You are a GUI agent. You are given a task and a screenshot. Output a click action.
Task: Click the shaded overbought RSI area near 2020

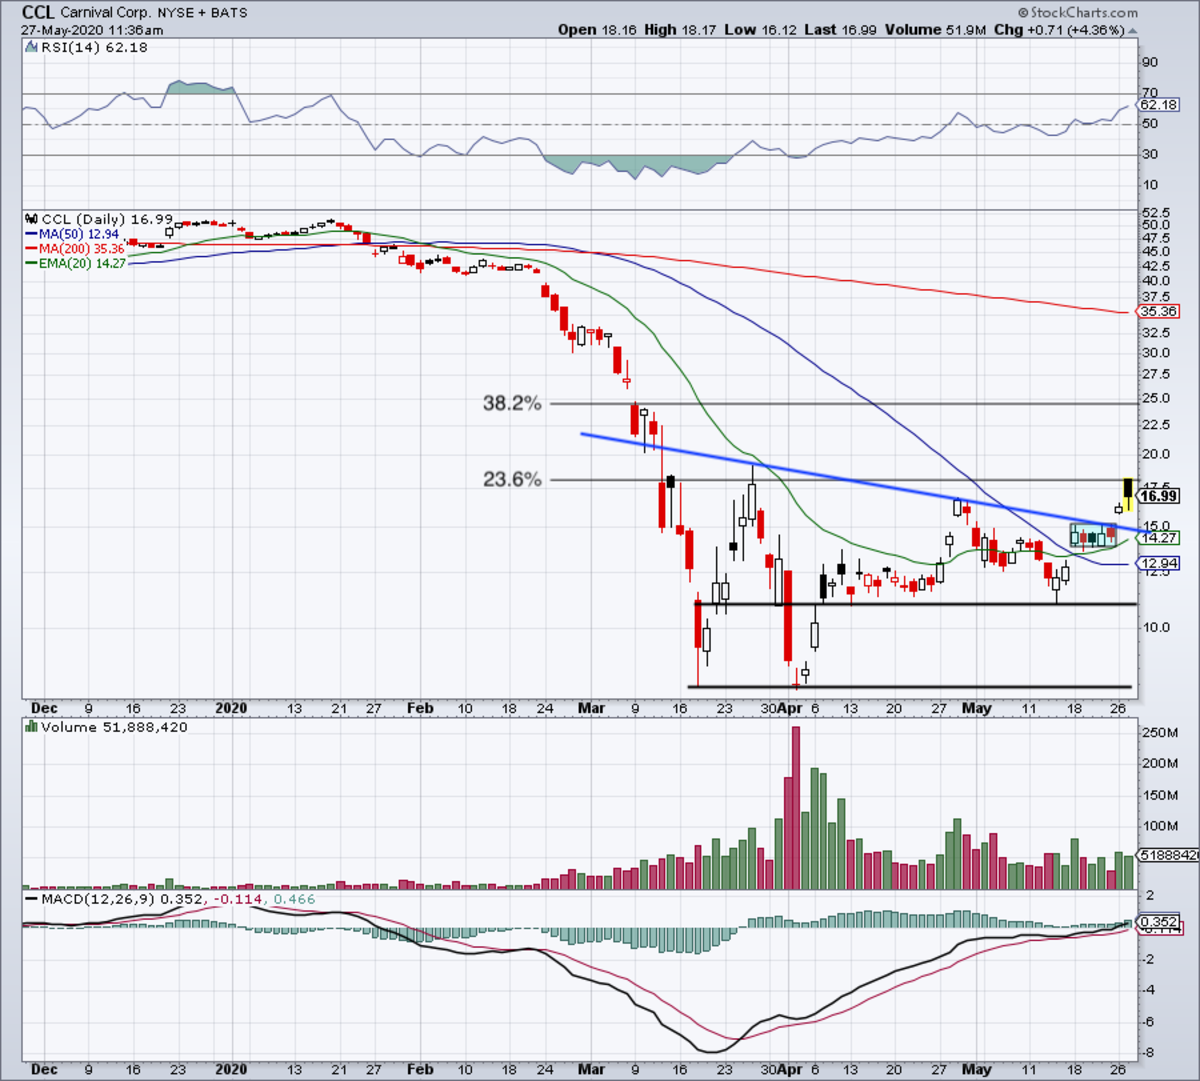[200, 87]
